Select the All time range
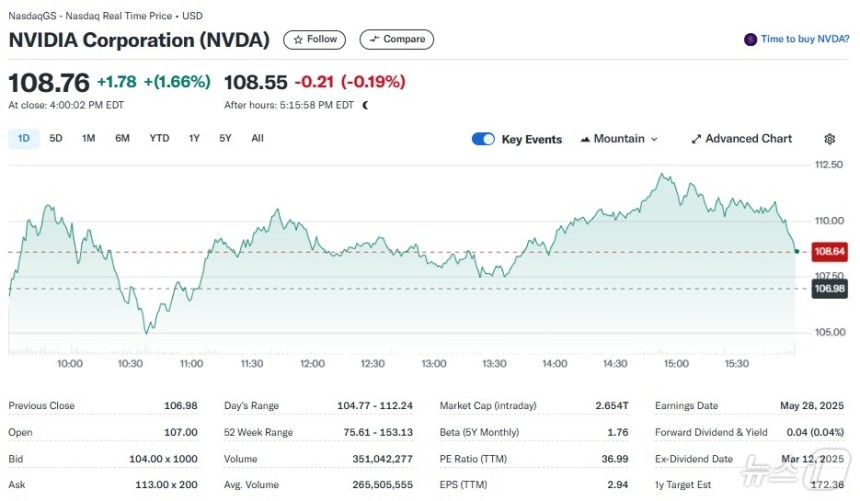 [x=257, y=138]
